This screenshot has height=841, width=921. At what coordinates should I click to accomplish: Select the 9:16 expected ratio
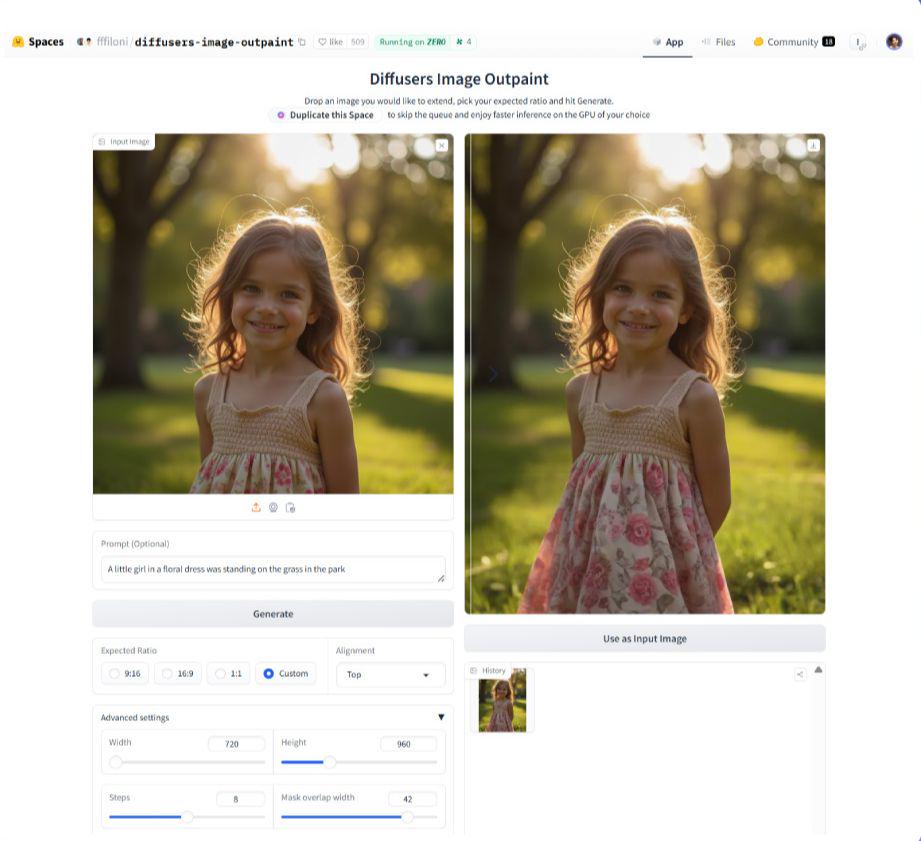click(x=125, y=674)
